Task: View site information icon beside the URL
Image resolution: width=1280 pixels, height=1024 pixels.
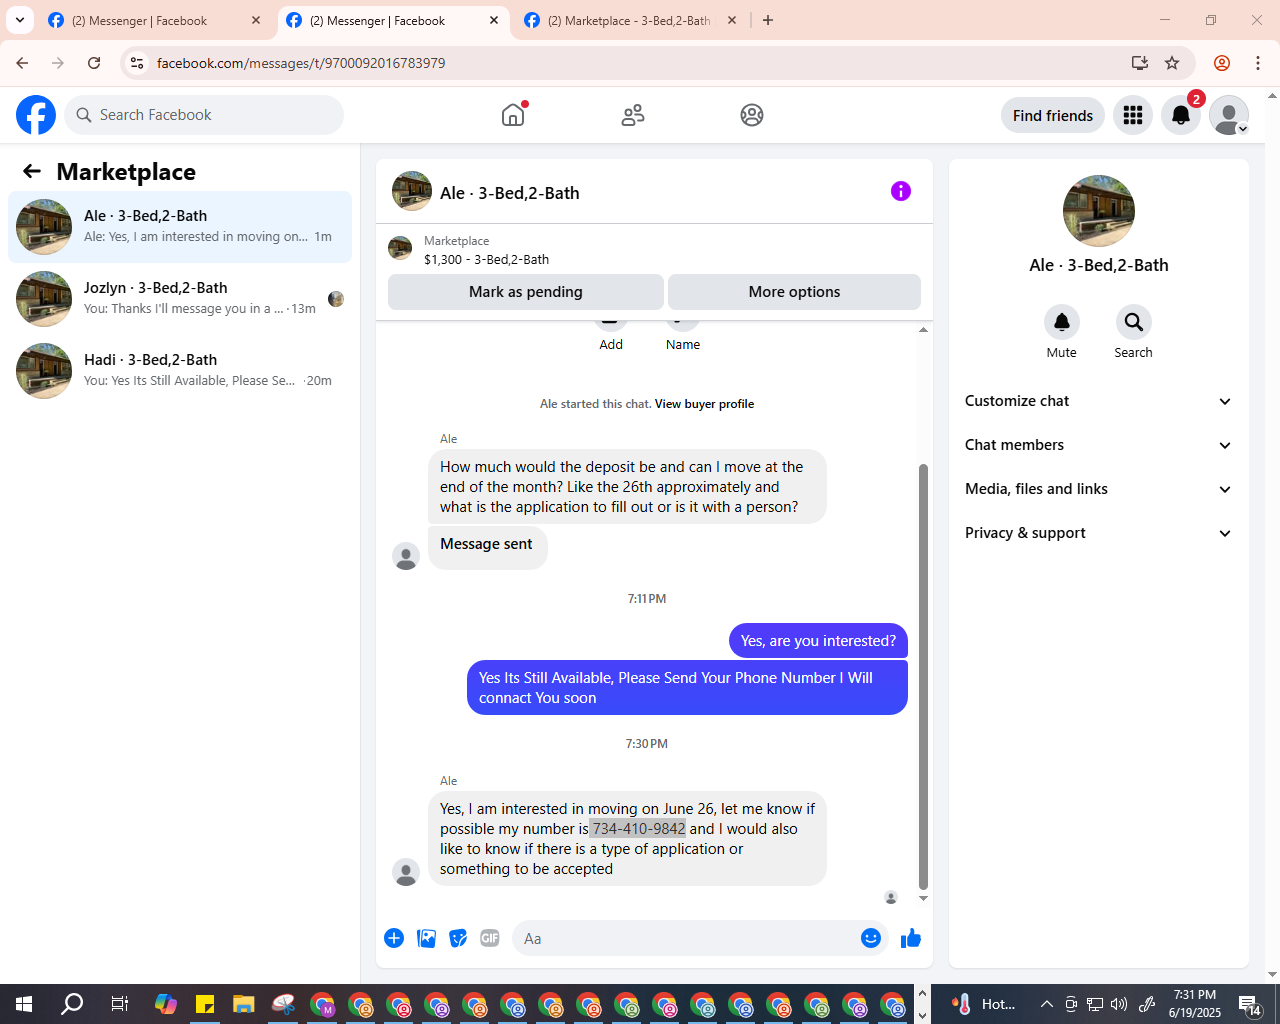Action: click(x=137, y=63)
